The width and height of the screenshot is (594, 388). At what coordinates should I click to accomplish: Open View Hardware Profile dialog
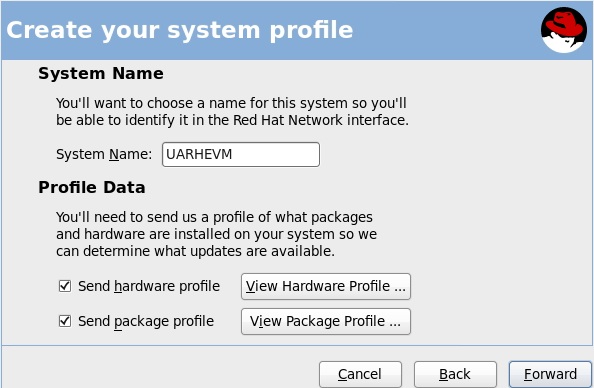[326, 286]
